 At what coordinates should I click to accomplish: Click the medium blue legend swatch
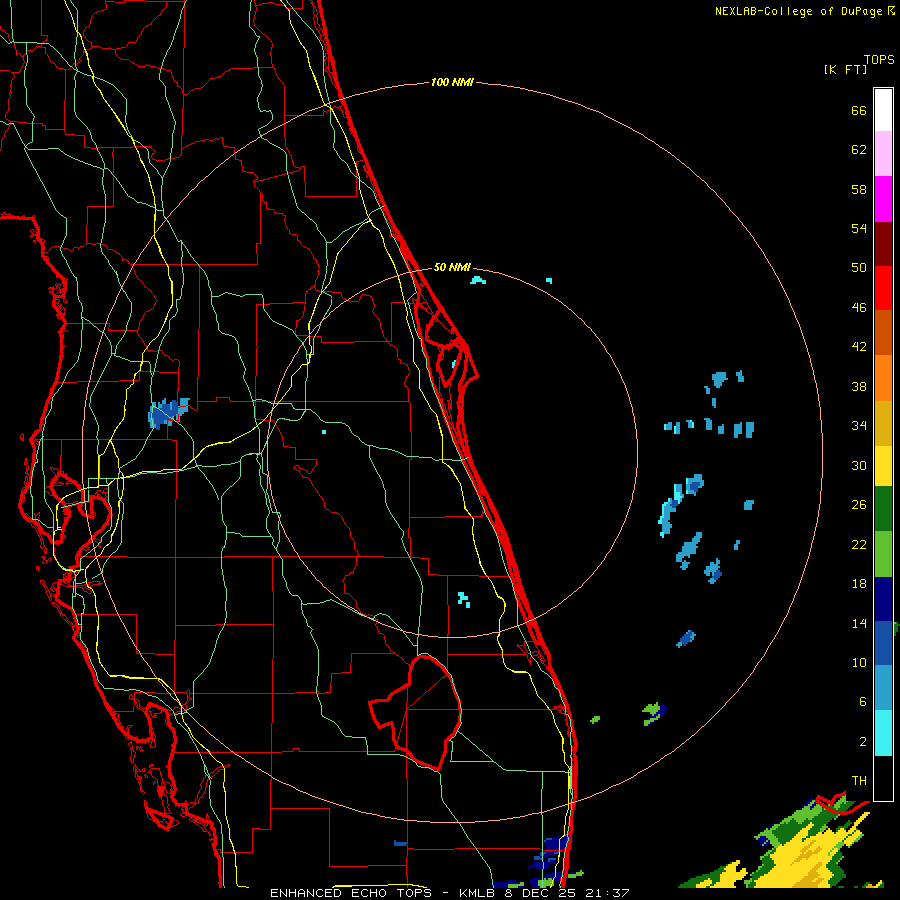click(883, 643)
